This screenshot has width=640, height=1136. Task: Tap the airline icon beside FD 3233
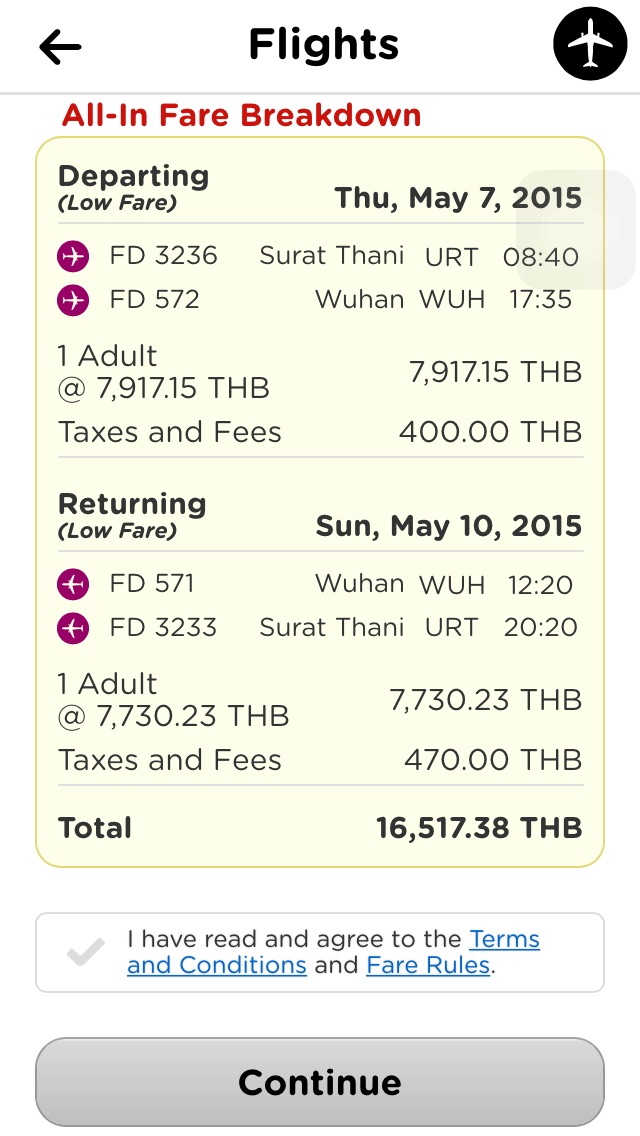(x=73, y=627)
